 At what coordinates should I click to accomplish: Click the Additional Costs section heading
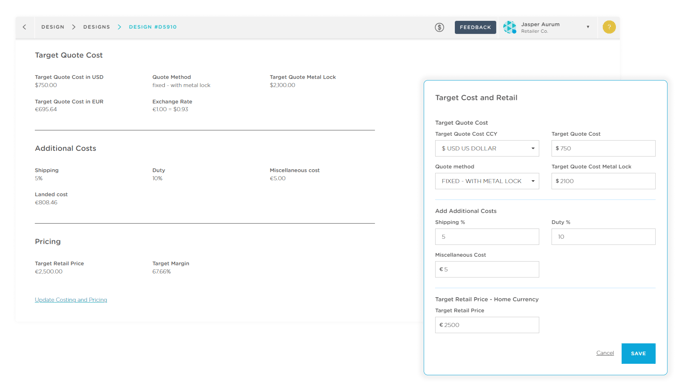(65, 148)
